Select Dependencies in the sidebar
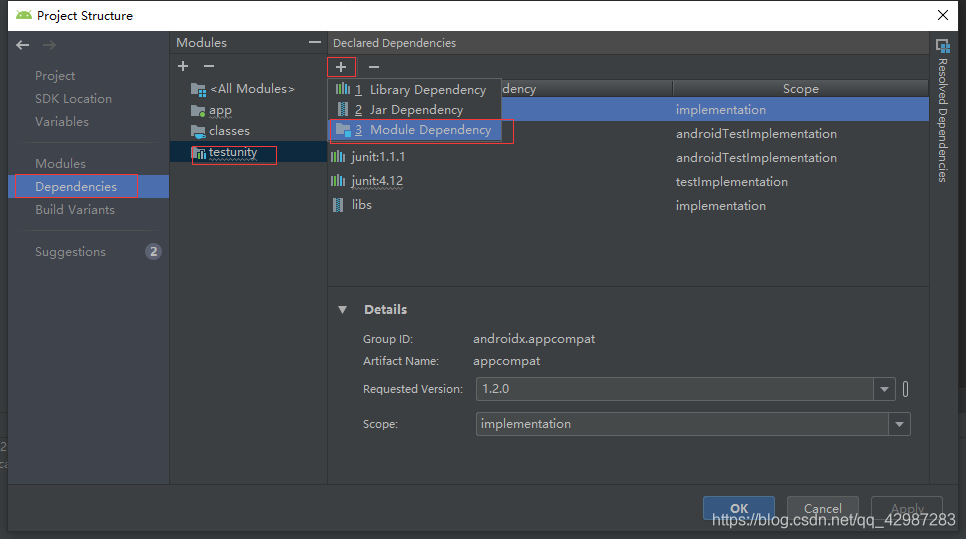966x539 pixels. [x=88, y=187]
